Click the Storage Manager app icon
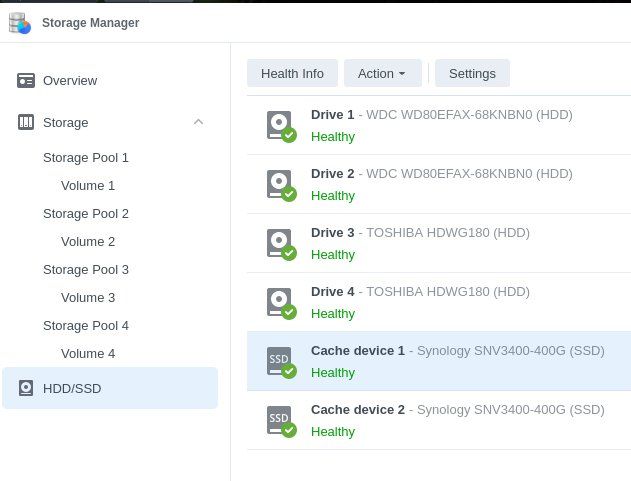The image size is (631, 481). click(x=20, y=23)
